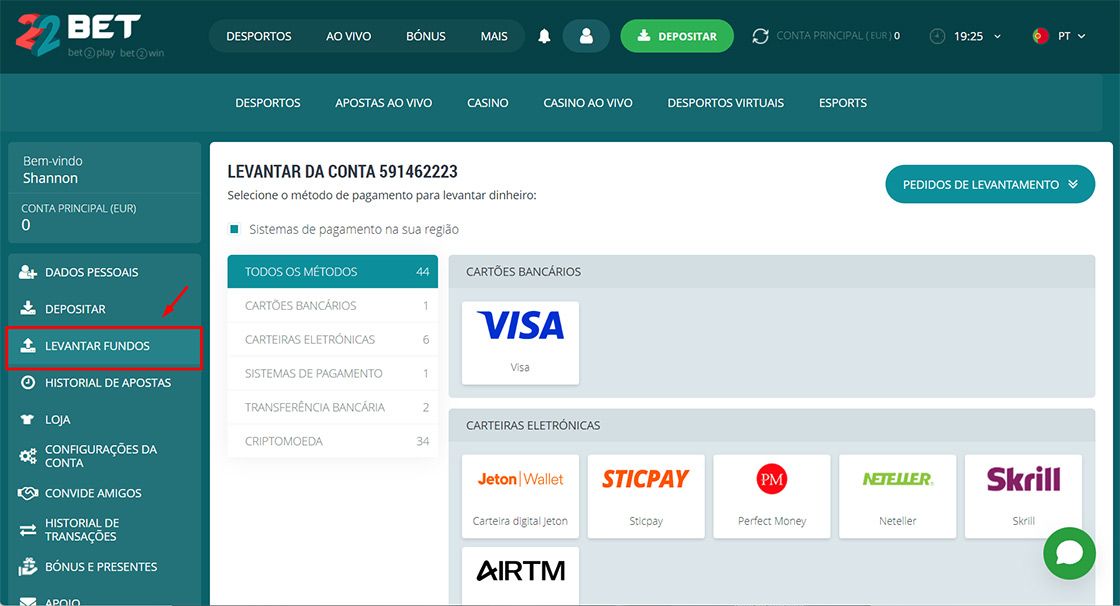Filter by Criptomoeda methods
1120x606 pixels.
332,441
